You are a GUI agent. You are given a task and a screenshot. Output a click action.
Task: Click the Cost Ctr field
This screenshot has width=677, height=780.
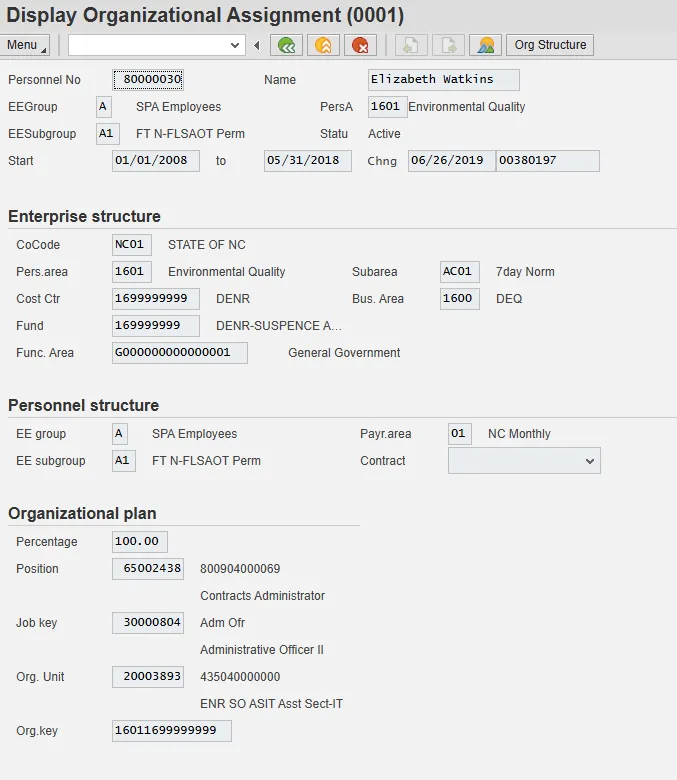155,299
